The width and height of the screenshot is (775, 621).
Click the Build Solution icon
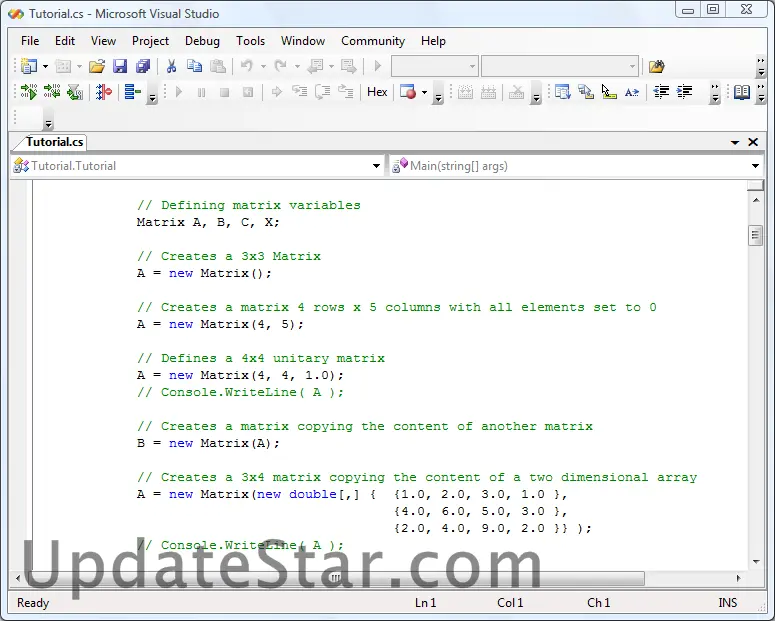[x=29, y=92]
